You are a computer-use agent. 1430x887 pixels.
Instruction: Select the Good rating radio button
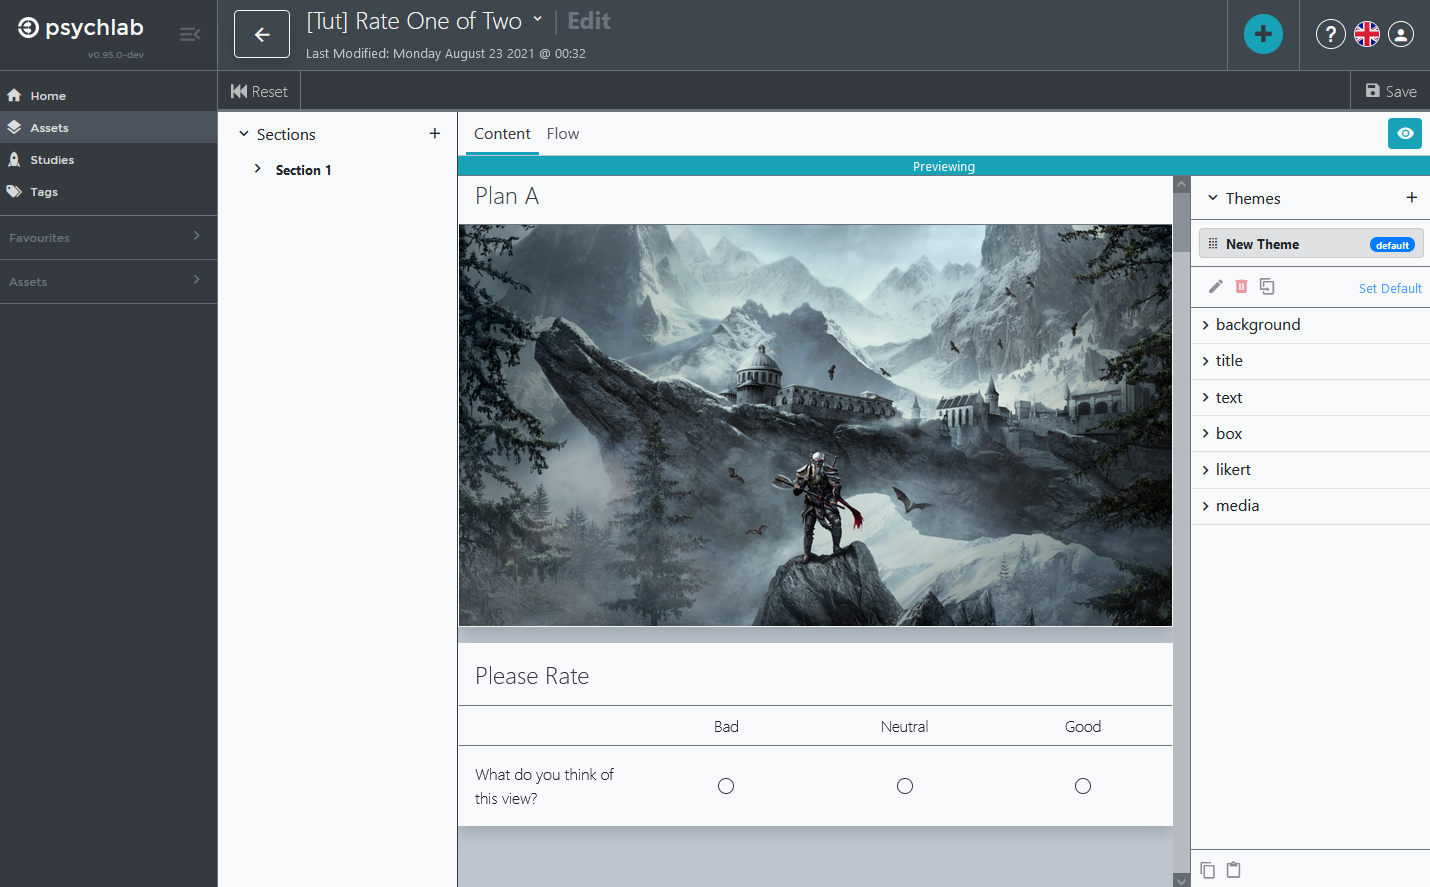pyautogui.click(x=1082, y=786)
